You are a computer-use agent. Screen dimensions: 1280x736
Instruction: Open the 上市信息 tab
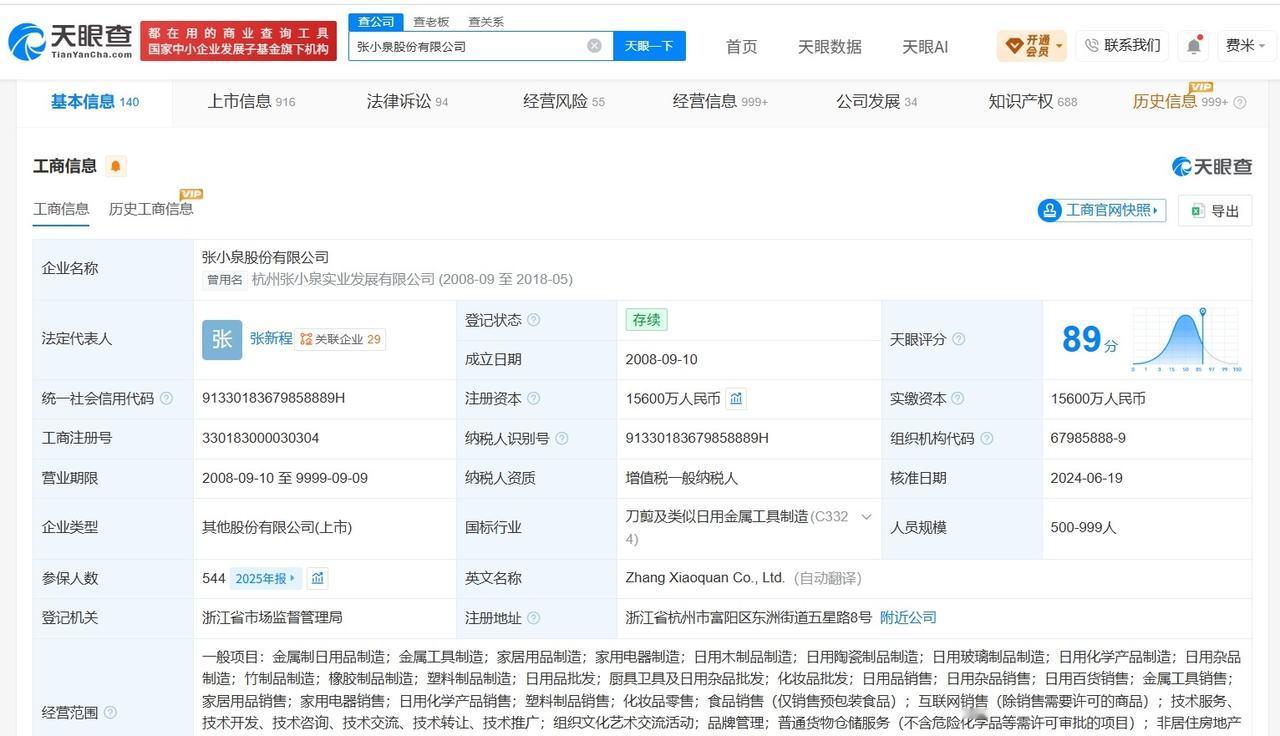click(251, 102)
